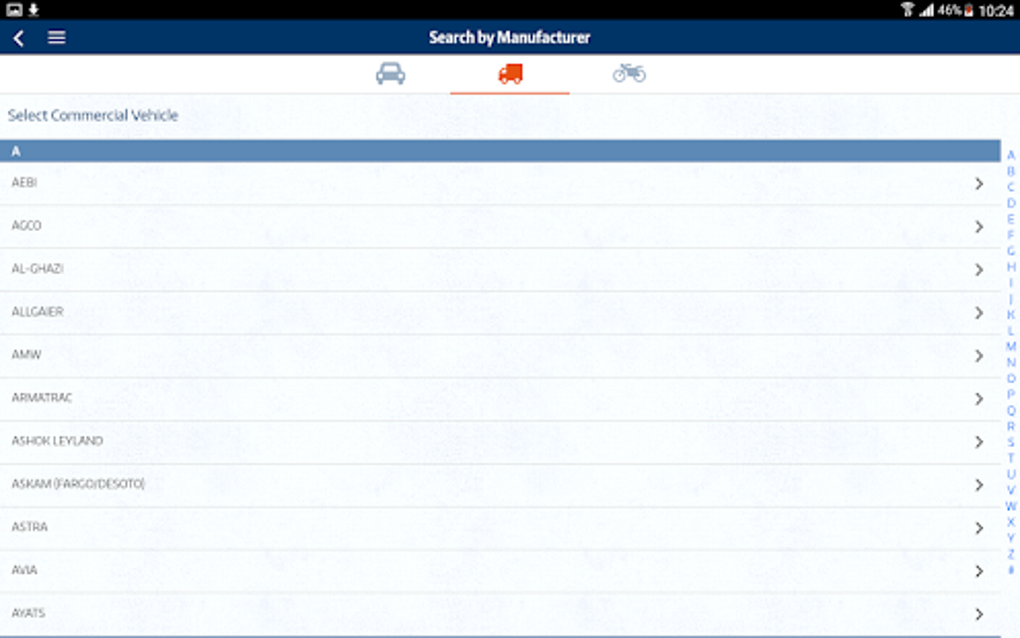This screenshot has width=1020, height=638.
Task: Select the AYATS manufacturer name
Action: tap(28, 613)
